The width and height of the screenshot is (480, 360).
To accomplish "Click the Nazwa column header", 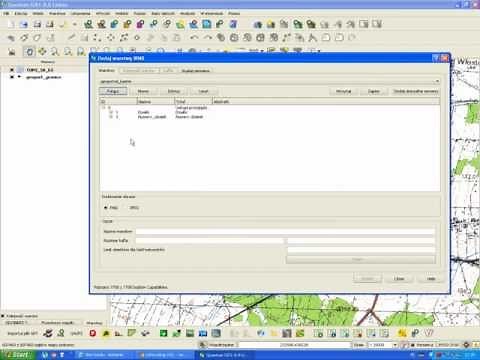I will (x=156, y=101).
